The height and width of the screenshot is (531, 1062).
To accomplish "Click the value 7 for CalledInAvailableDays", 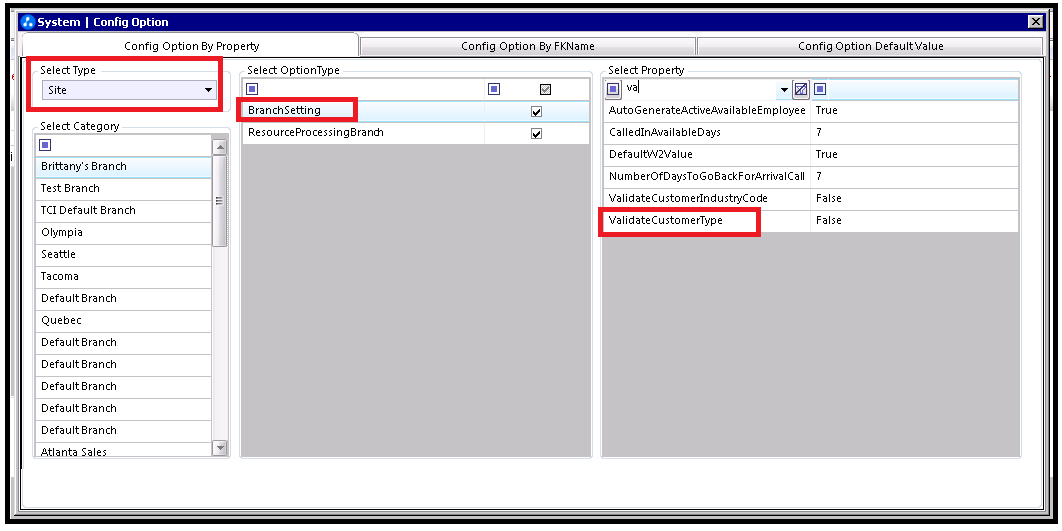I will tap(914, 133).
